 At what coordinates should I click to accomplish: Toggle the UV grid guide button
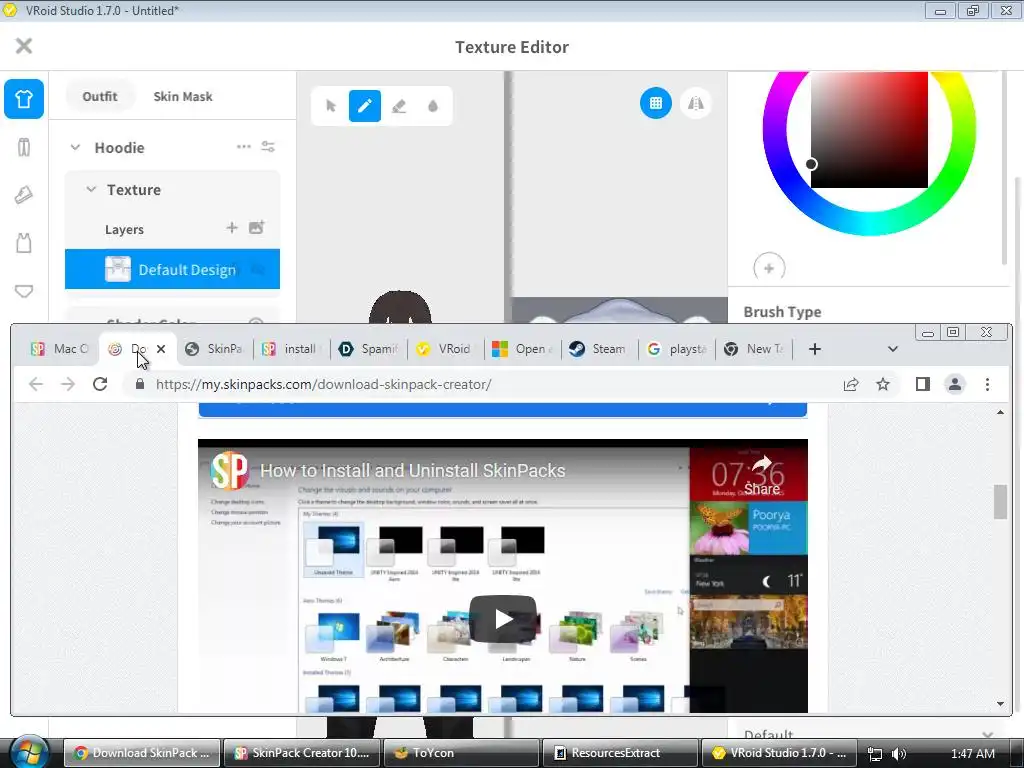[656, 103]
